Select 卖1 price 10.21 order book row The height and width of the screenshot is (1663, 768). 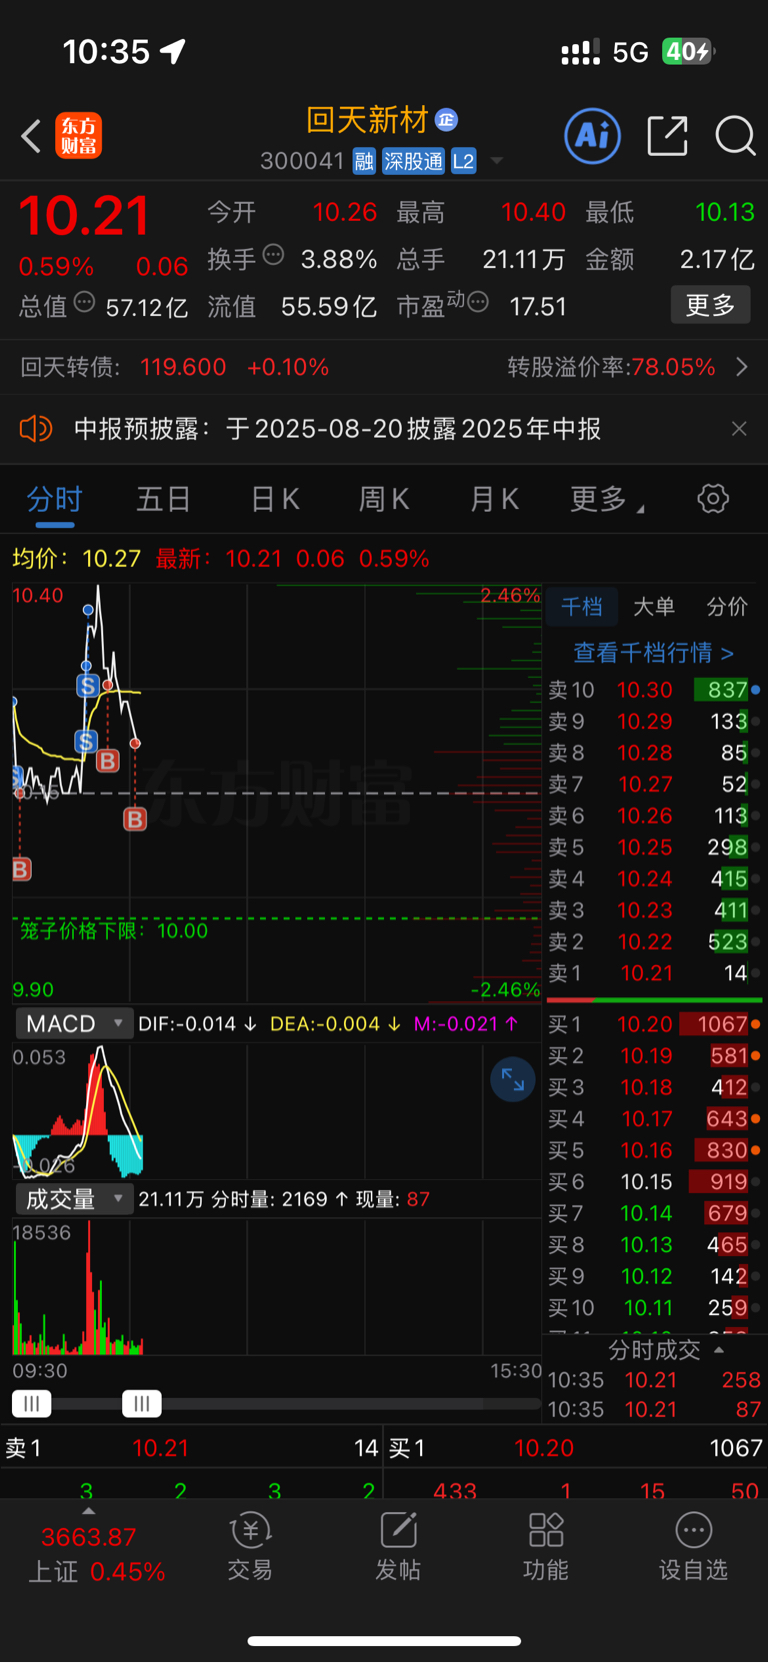(654, 973)
